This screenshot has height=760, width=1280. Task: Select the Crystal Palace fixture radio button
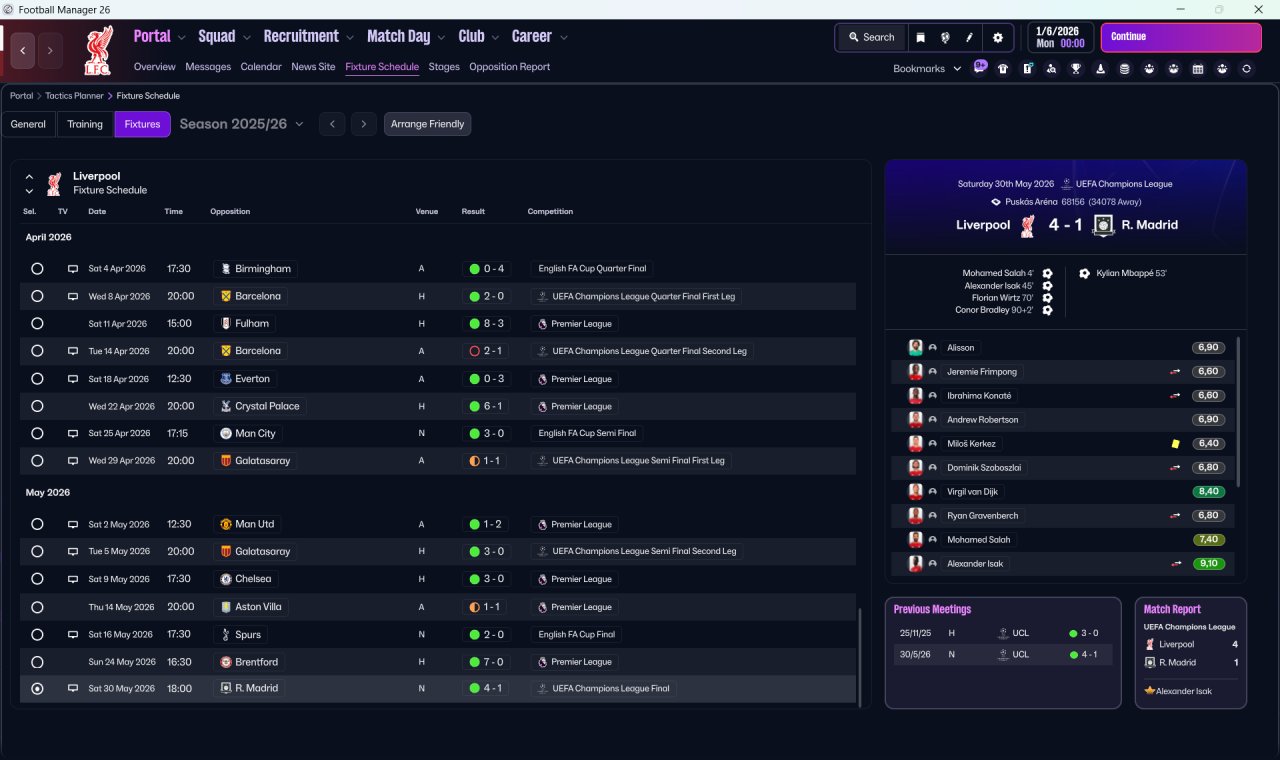[37, 406]
